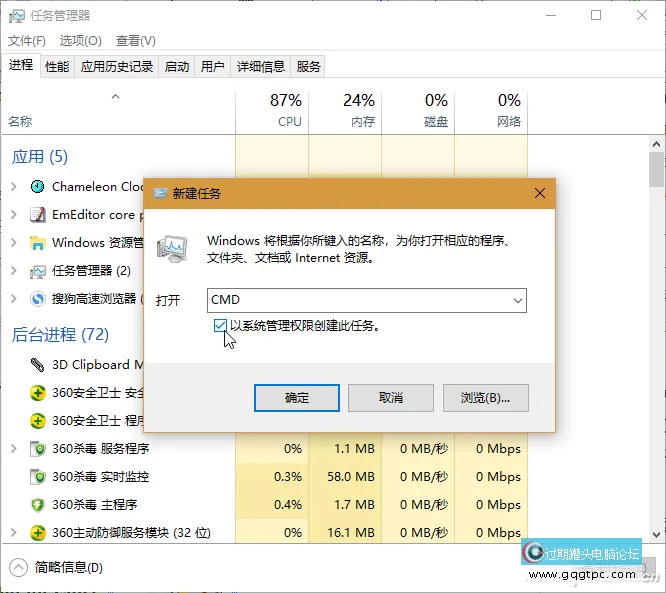Click the 360杀毒 主程序 shield icon
Screen dimensions: 666x593
(x=37, y=505)
